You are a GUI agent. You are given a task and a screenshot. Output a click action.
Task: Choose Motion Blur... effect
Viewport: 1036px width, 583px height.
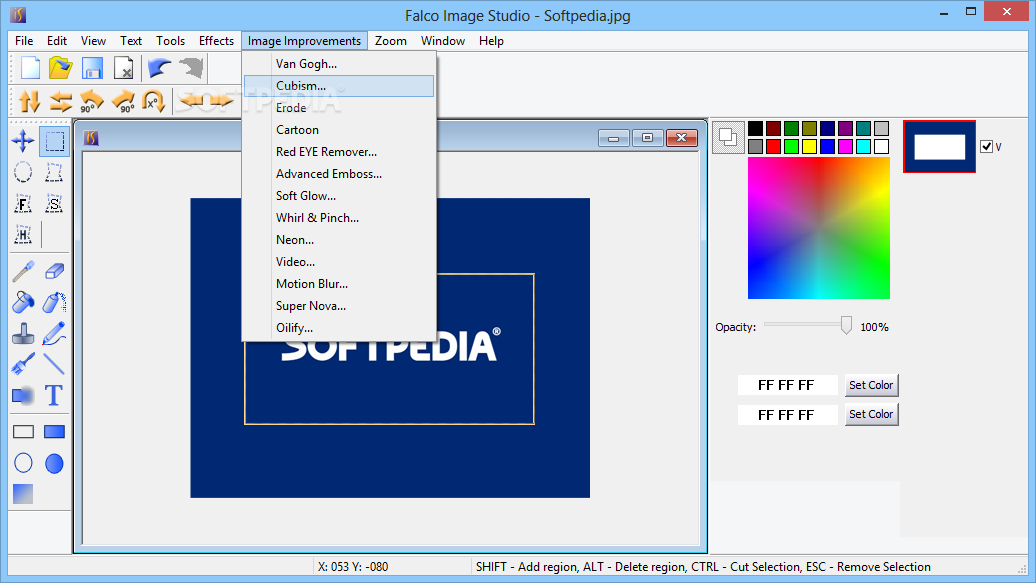click(x=339, y=284)
